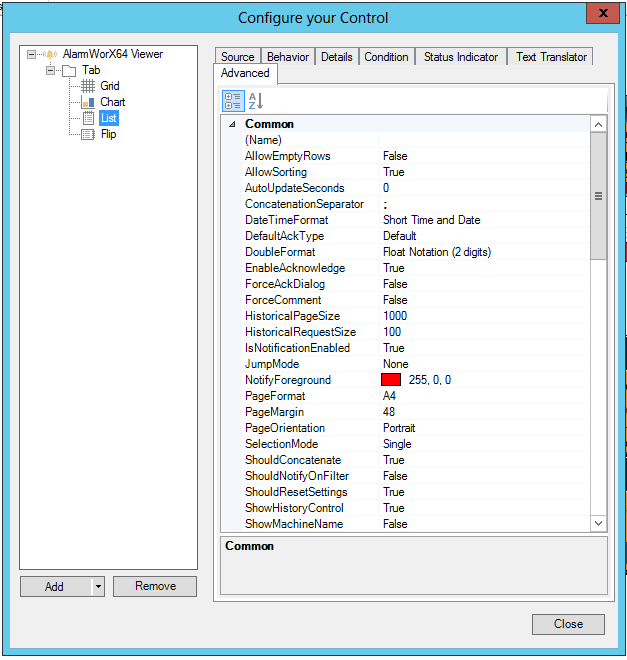Click the property grid scroll down arrow
The image size is (627, 660).
(599, 523)
